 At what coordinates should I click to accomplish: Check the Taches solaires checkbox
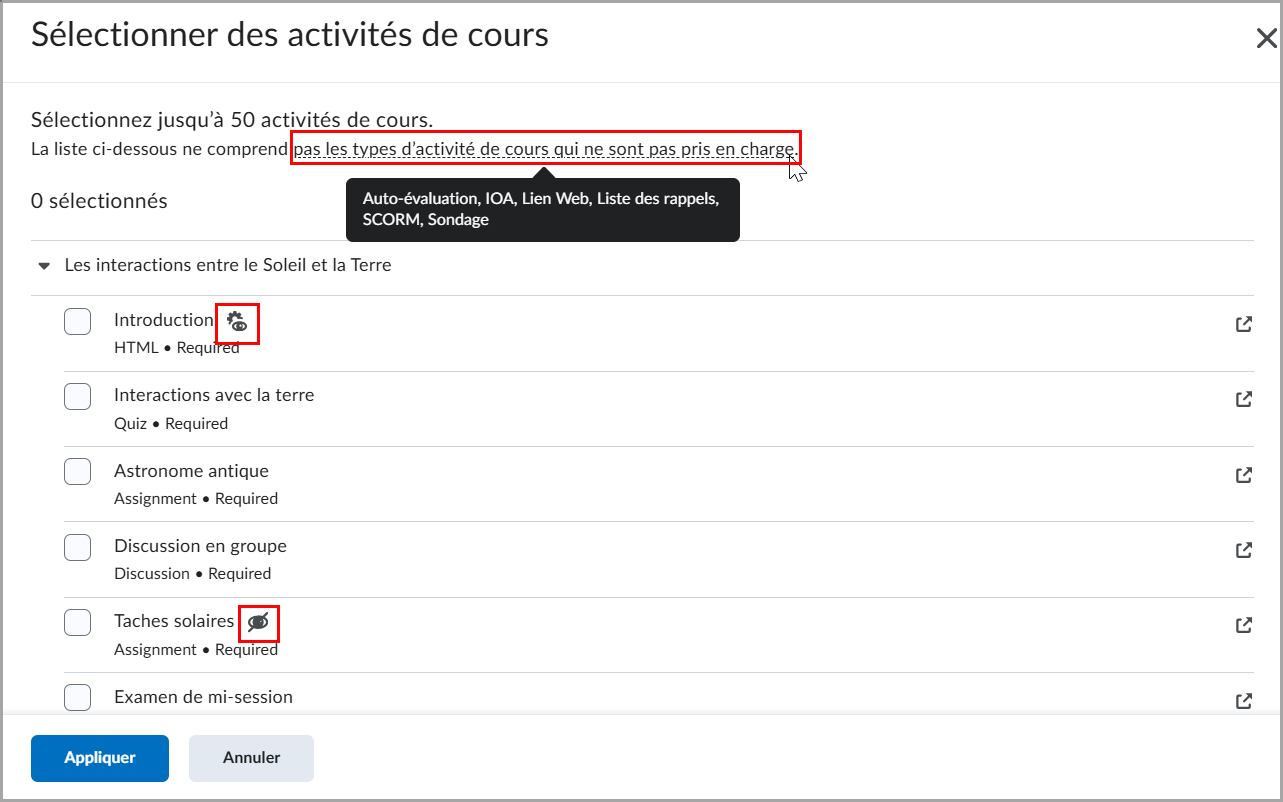tap(77, 622)
